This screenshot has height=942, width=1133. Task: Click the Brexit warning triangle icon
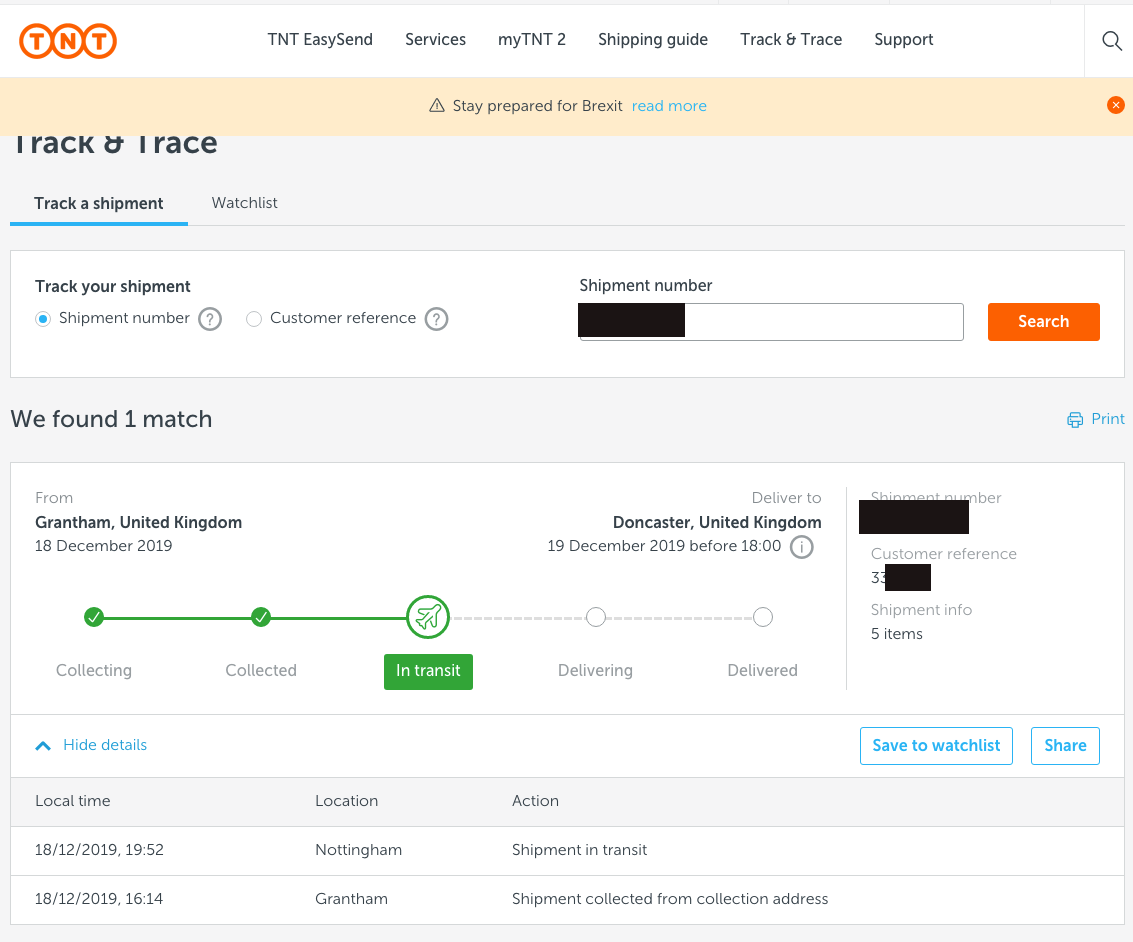(x=436, y=105)
